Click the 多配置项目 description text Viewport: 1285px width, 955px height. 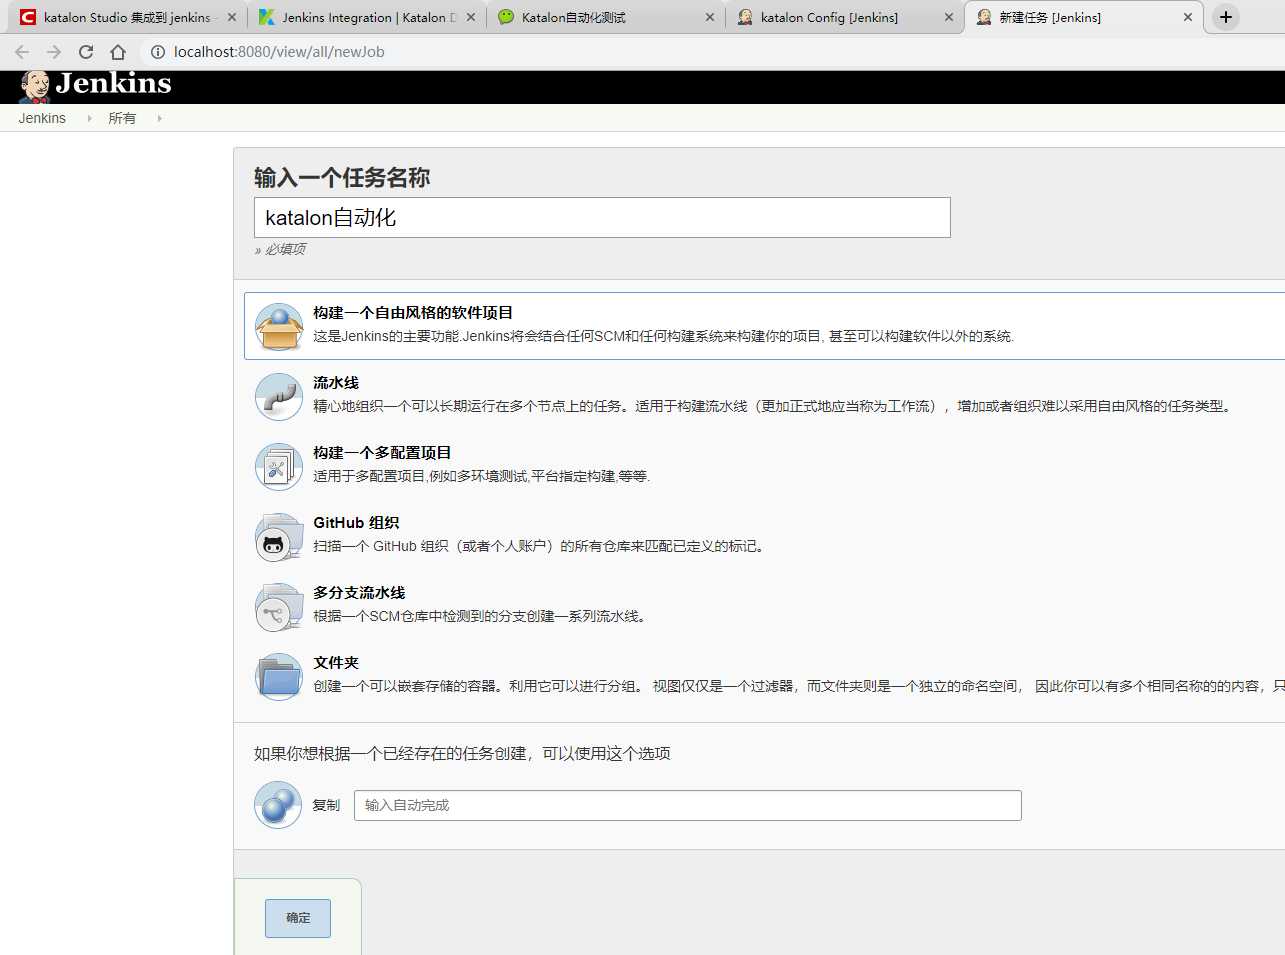pyautogui.click(x=482, y=476)
